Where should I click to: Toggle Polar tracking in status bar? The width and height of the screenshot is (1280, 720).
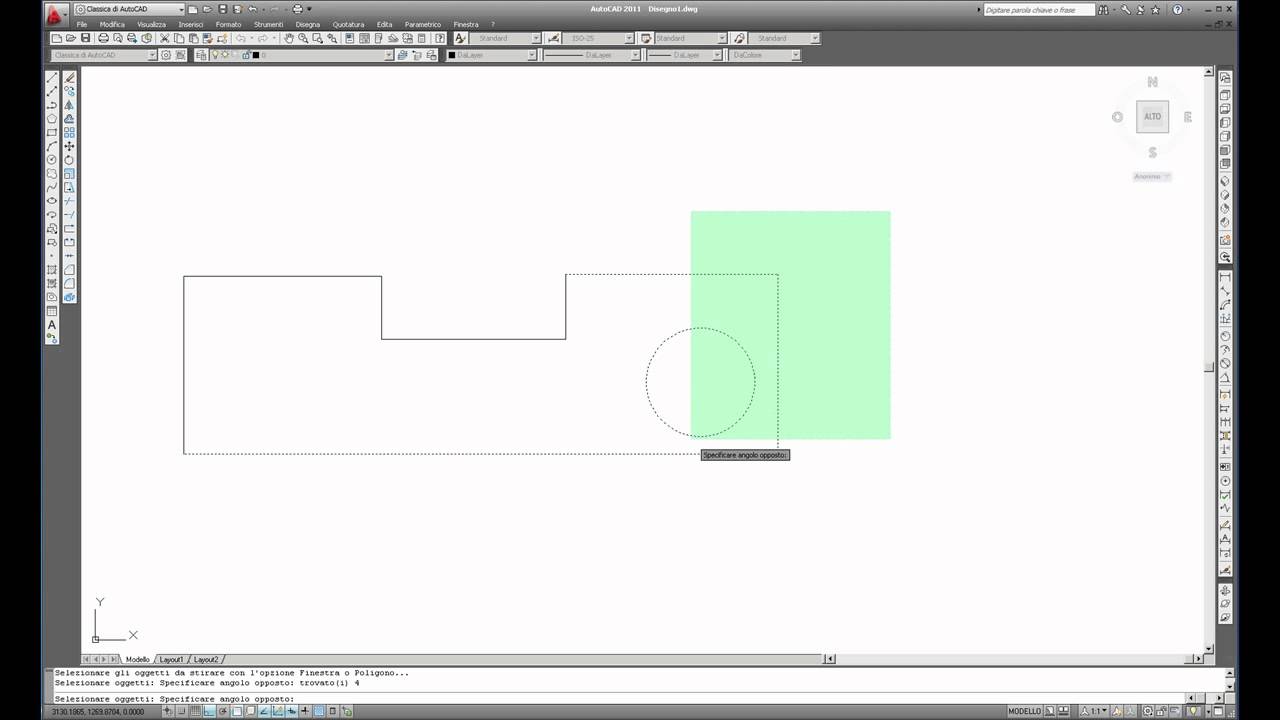223,712
